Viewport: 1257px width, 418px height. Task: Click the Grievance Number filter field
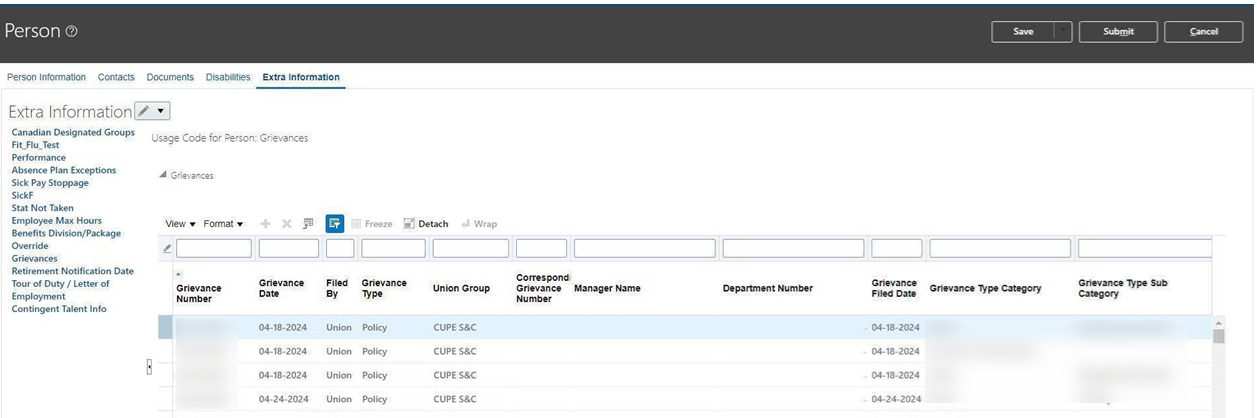214,248
